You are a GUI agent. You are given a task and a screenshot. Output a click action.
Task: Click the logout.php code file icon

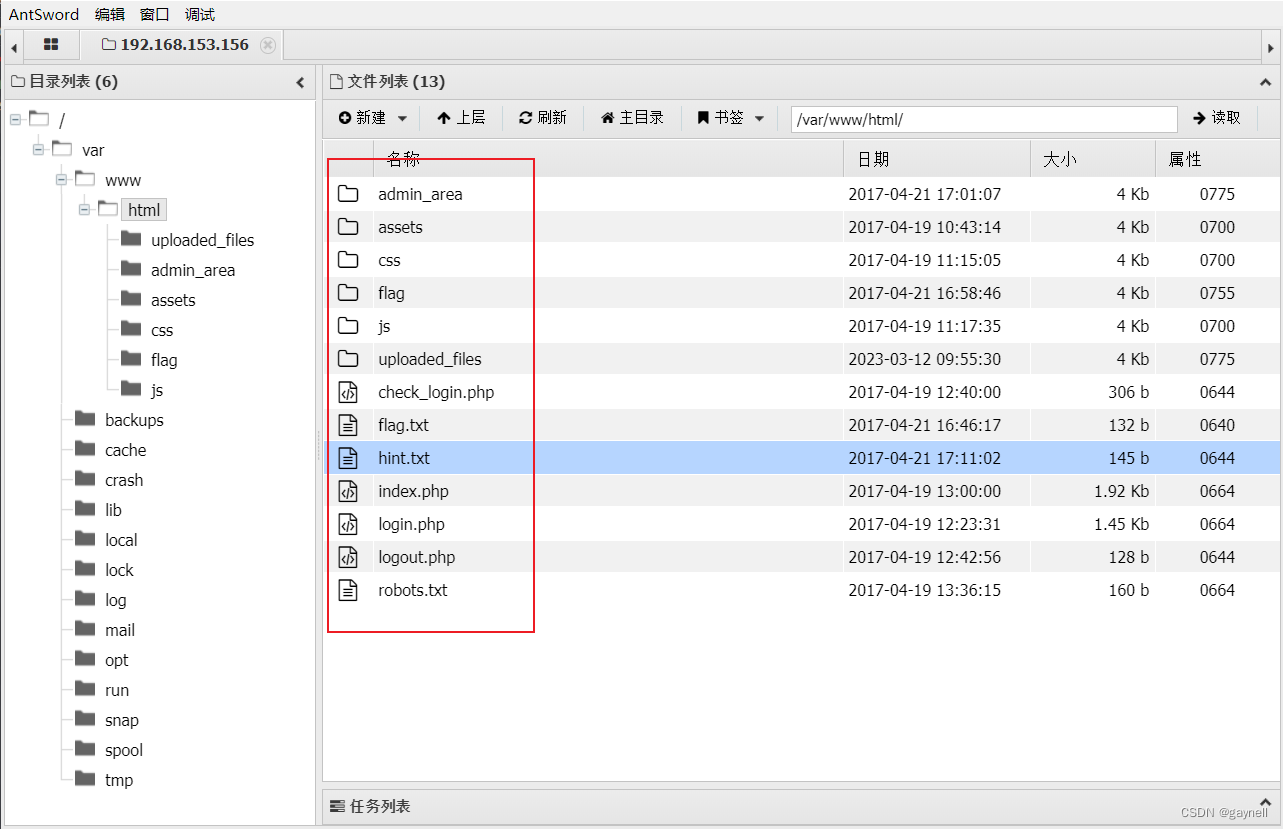[348, 557]
